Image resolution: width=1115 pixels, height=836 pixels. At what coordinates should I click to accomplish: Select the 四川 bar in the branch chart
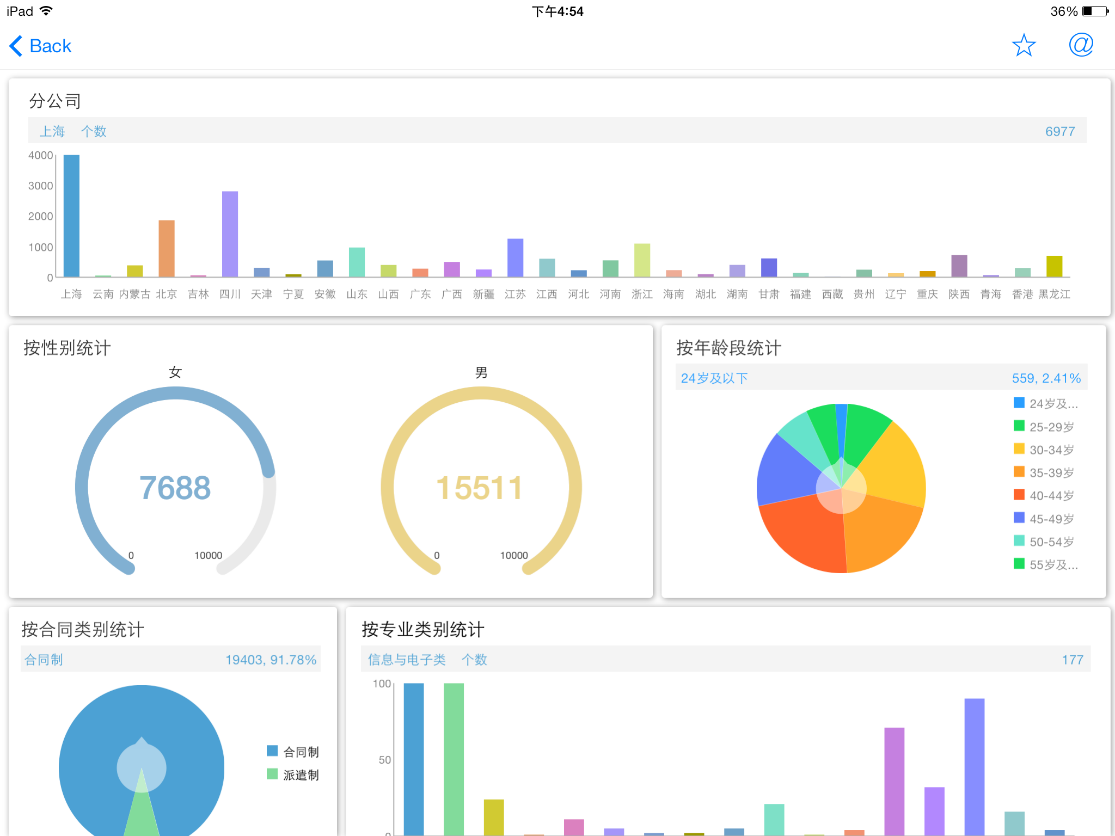point(230,234)
